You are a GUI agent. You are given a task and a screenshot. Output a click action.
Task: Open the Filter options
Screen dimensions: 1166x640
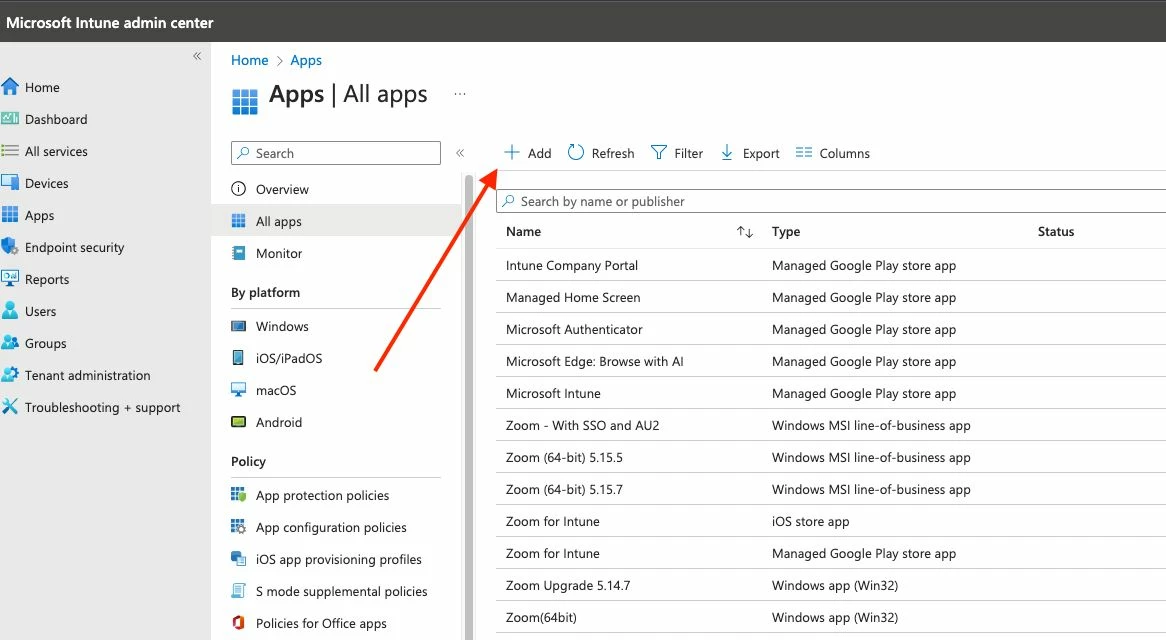coord(677,153)
